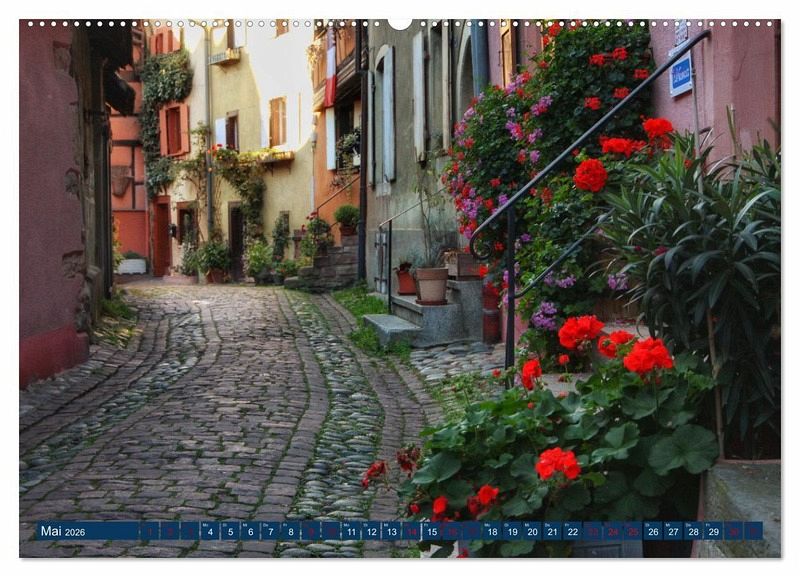Select red holiday date 24
The width and height of the screenshot is (800, 577).
[613, 532]
